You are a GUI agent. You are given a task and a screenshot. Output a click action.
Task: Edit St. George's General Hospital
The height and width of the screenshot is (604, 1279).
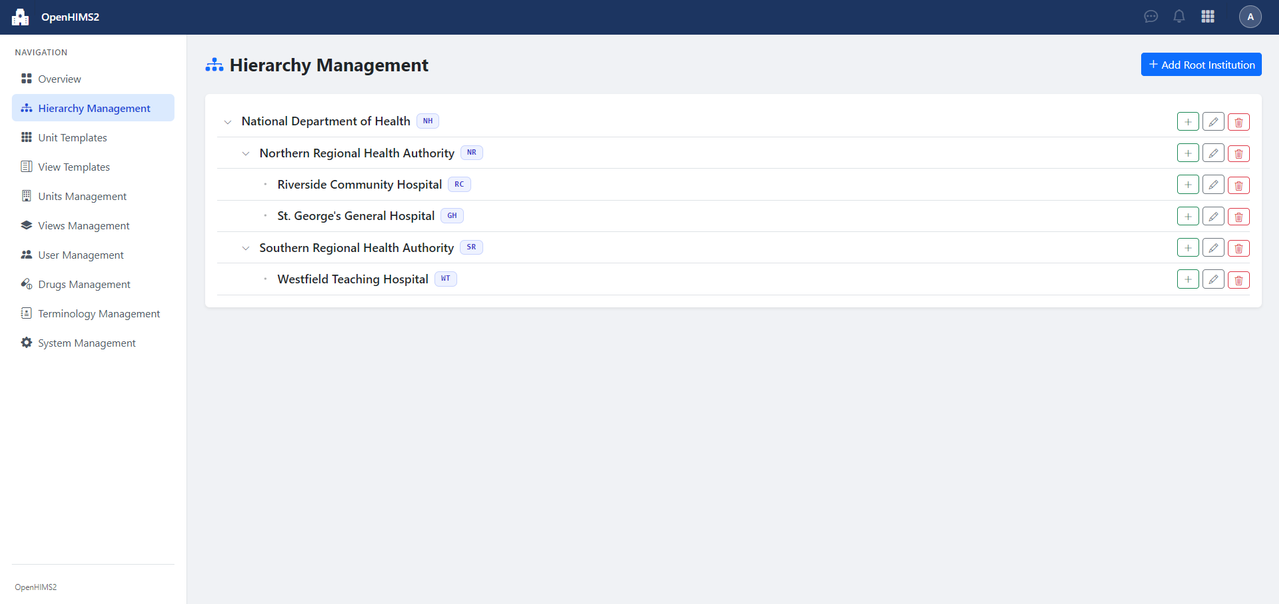coord(1213,216)
